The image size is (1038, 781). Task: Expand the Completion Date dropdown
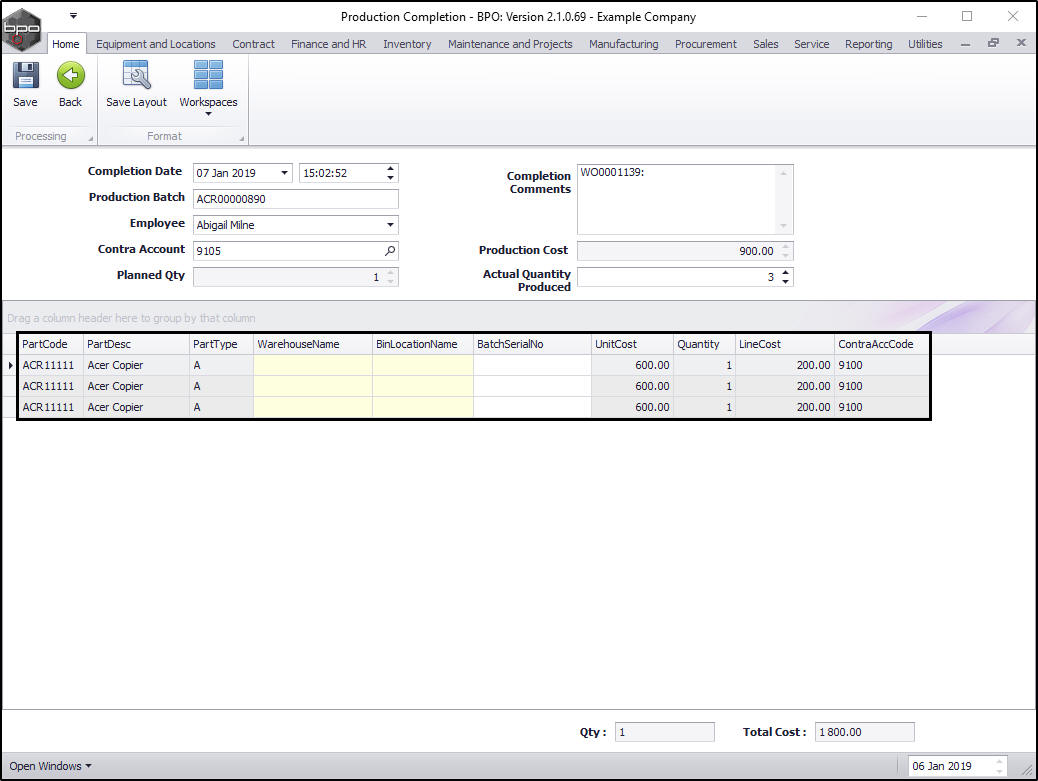pyautogui.click(x=284, y=173)
